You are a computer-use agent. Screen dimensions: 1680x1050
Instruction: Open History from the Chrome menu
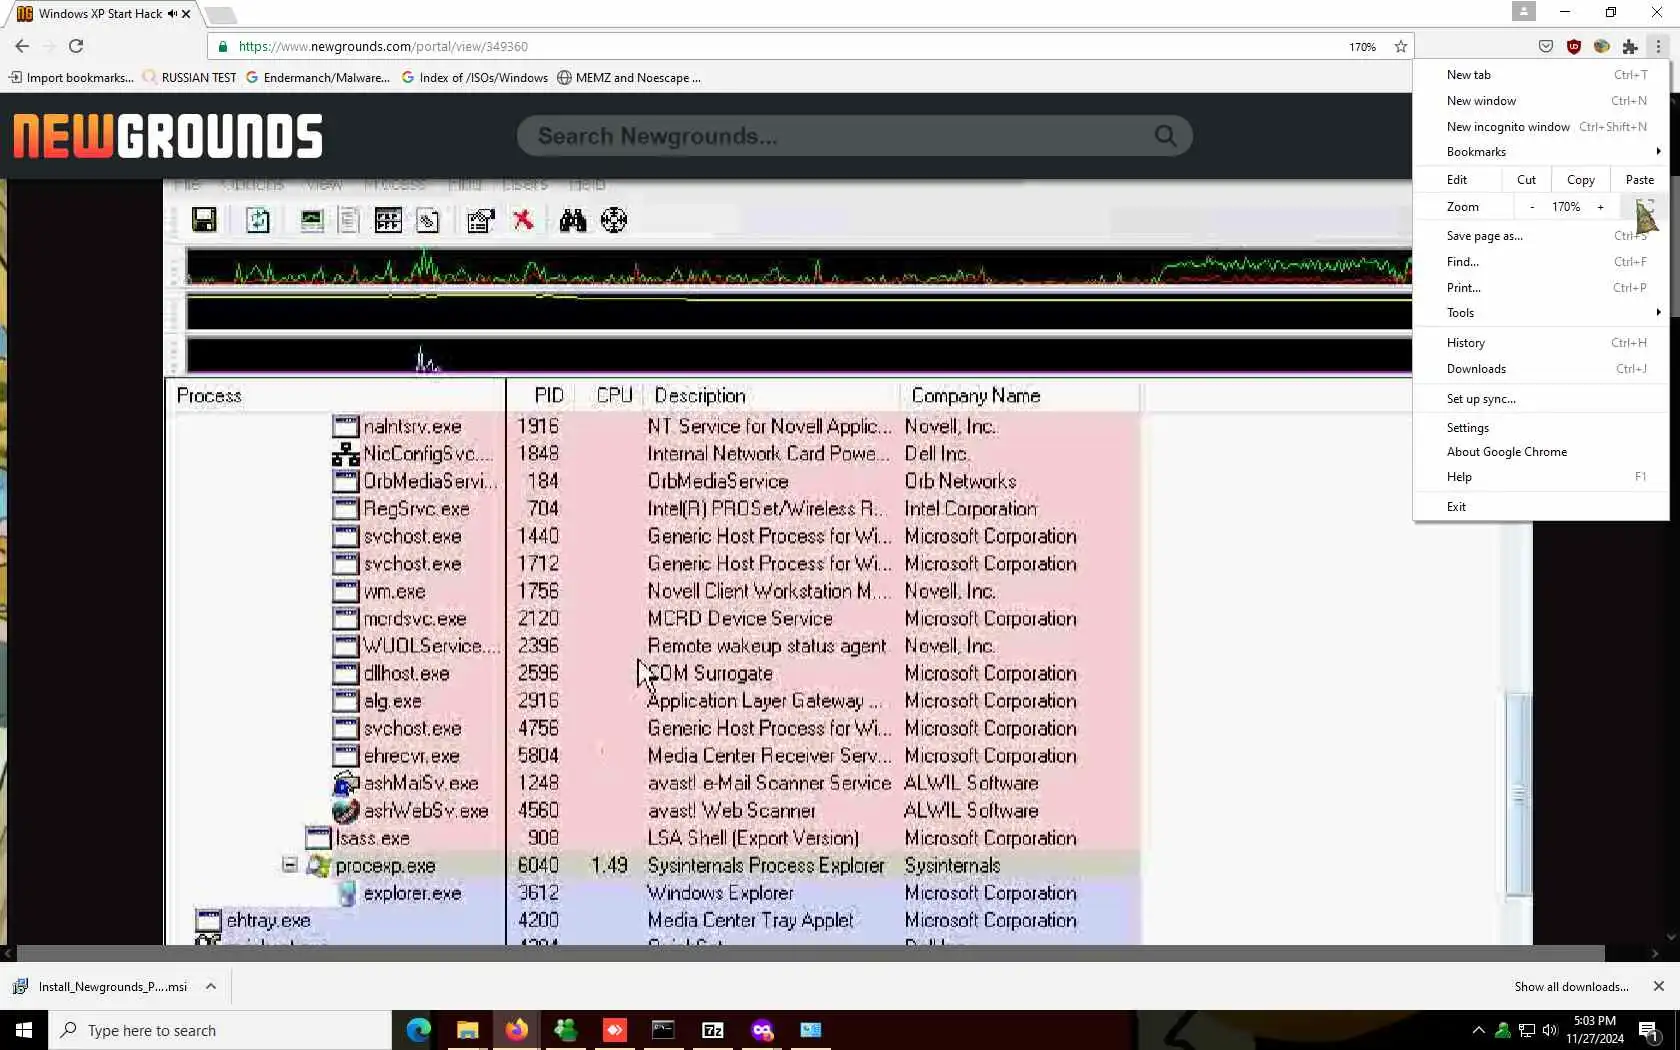point(1541,343)
